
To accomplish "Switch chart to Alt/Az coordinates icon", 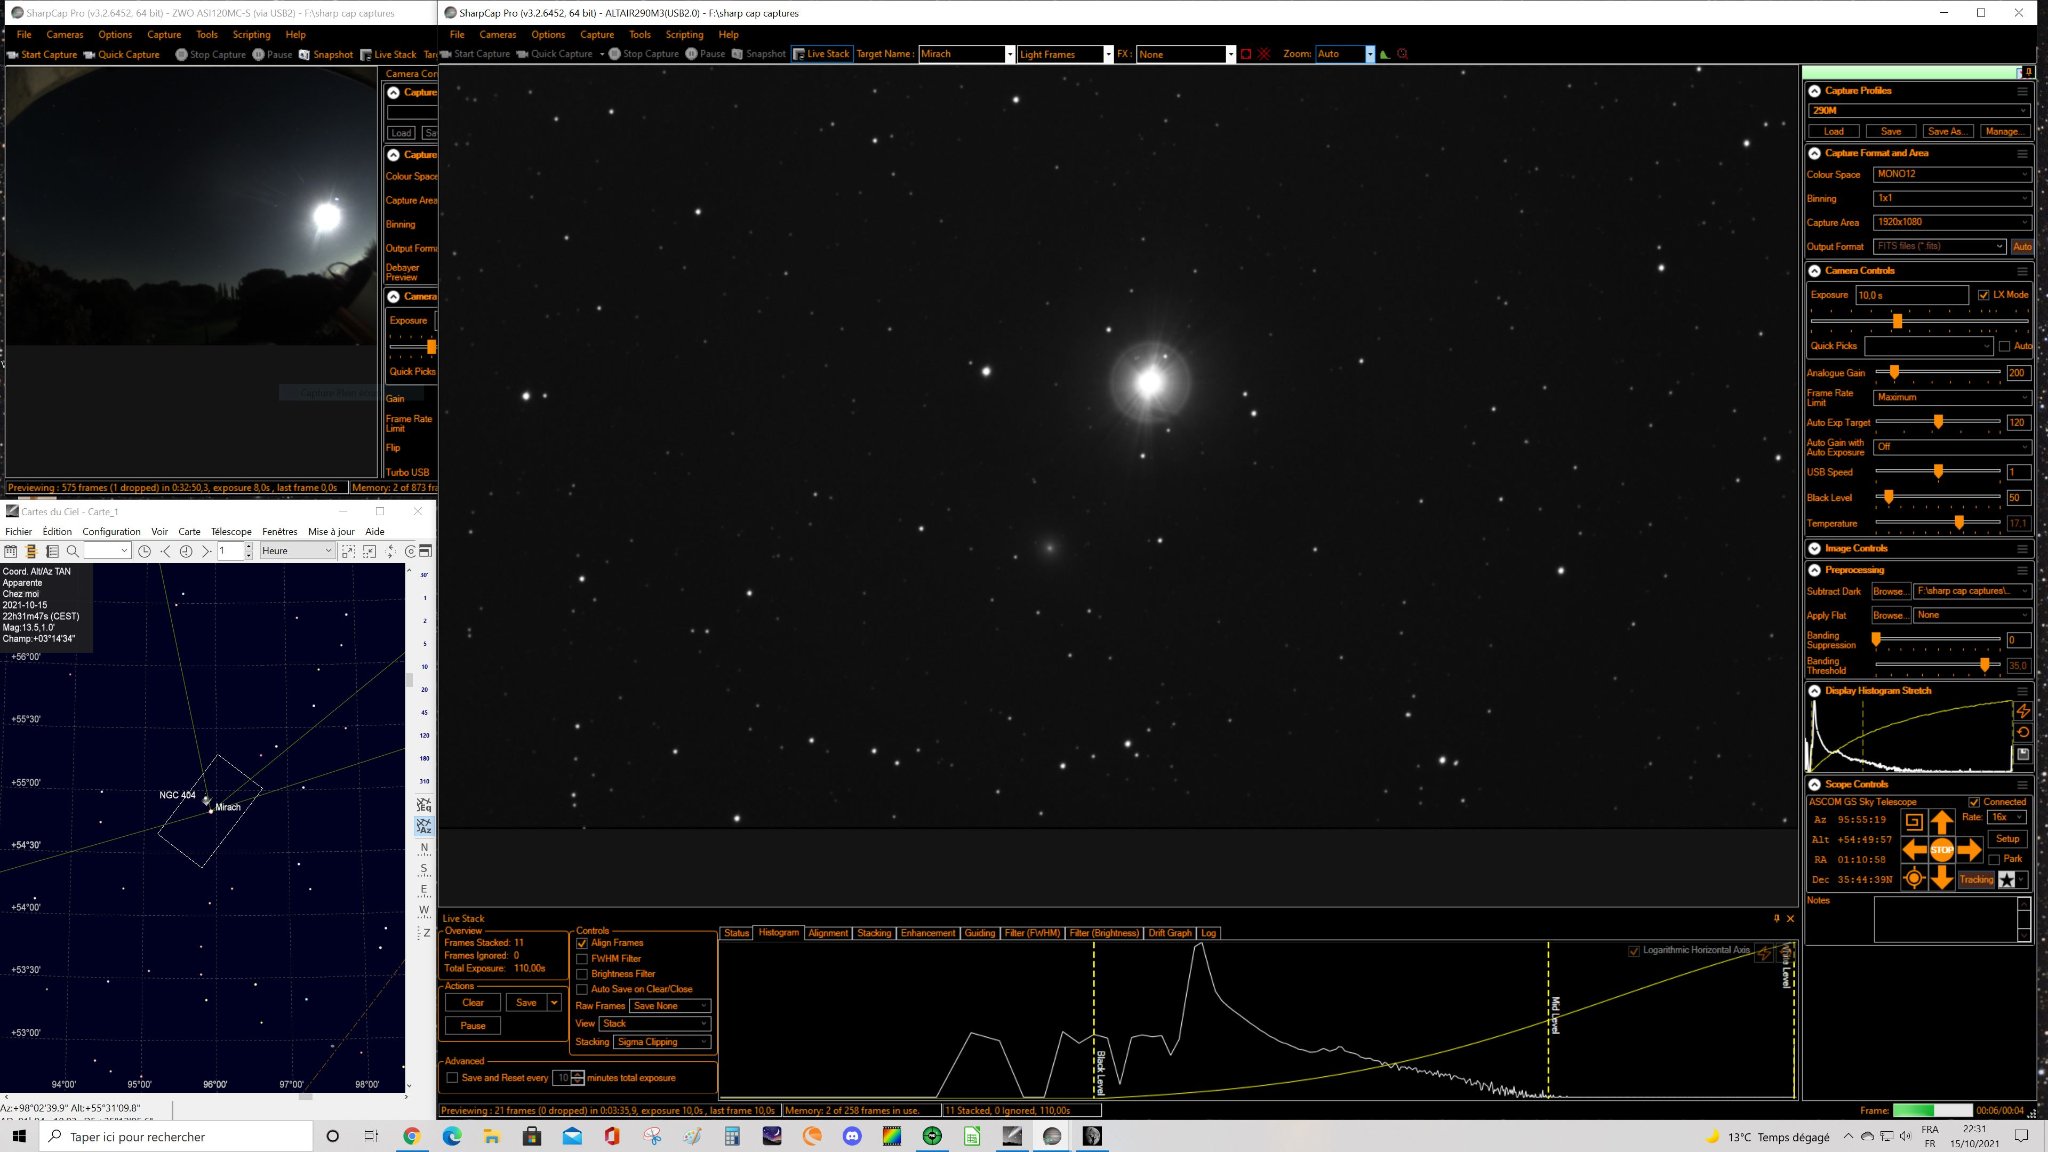I will pos(424,827).
